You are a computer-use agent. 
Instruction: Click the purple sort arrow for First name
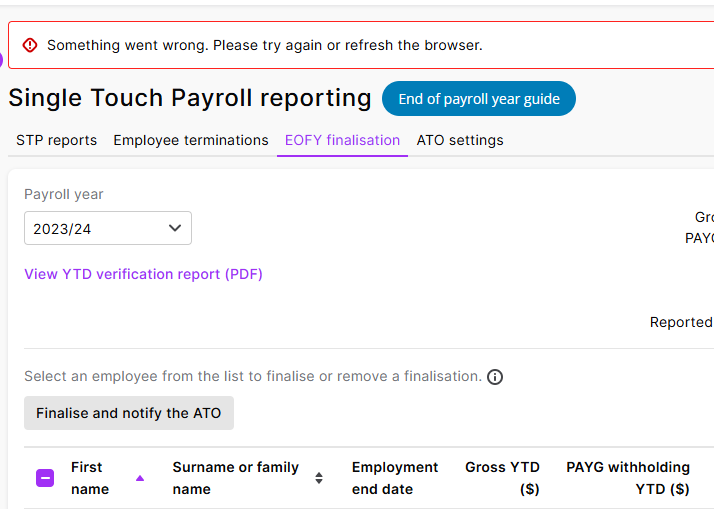(140, 478)
